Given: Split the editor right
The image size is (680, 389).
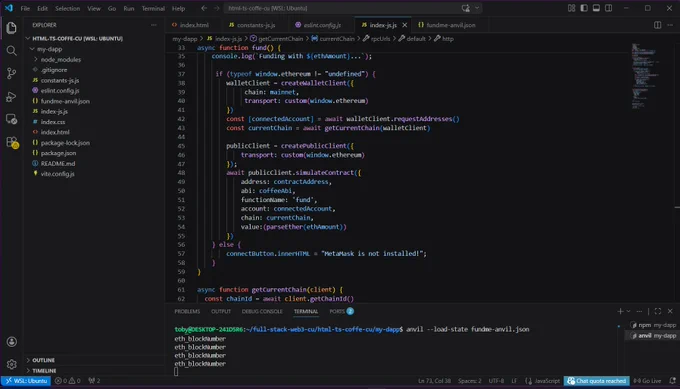Looking at the screenshot, I should [657, 25].
